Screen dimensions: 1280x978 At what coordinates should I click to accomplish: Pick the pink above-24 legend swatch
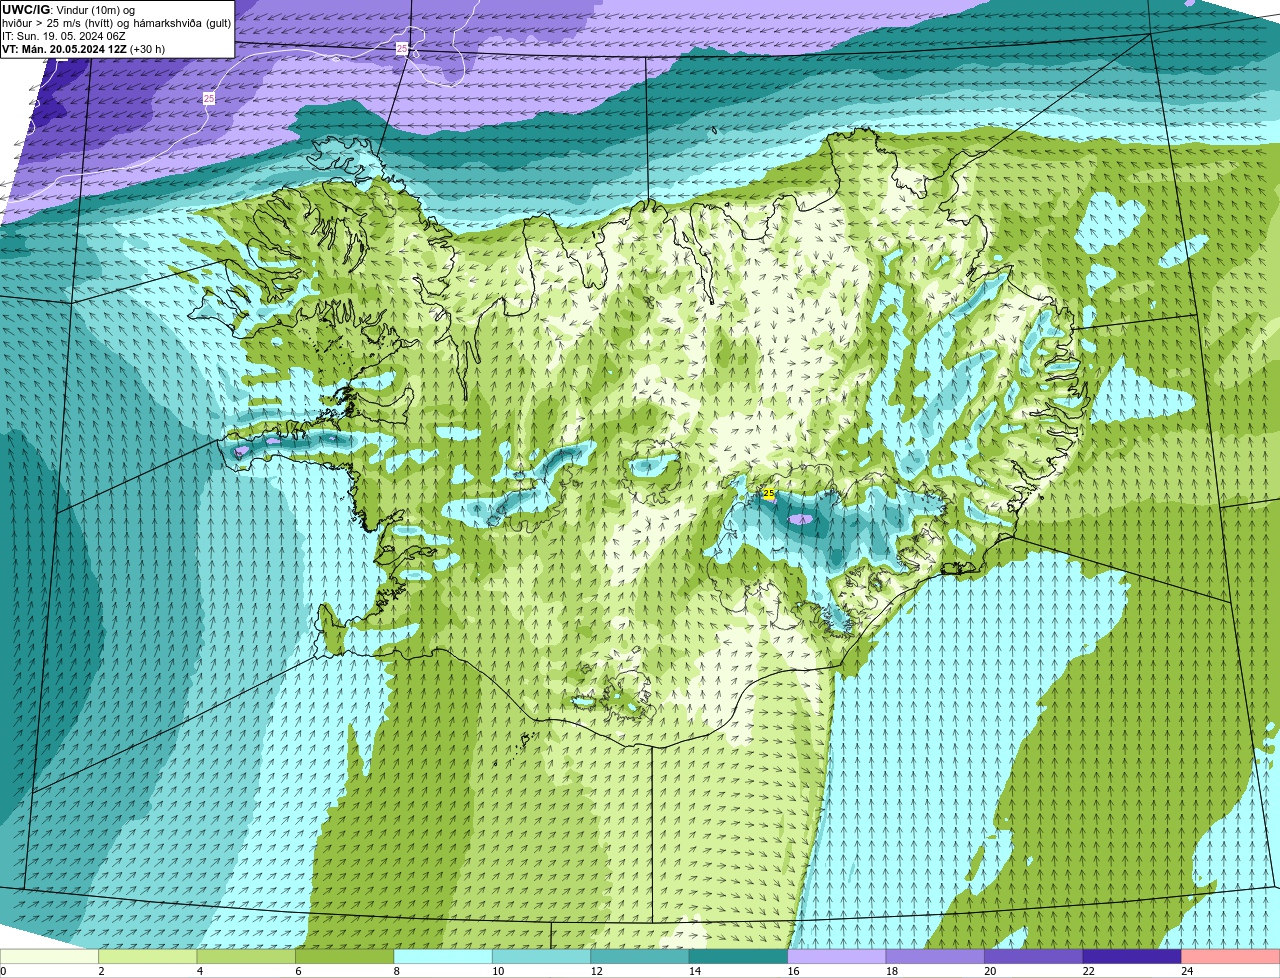pos(1231,956)
